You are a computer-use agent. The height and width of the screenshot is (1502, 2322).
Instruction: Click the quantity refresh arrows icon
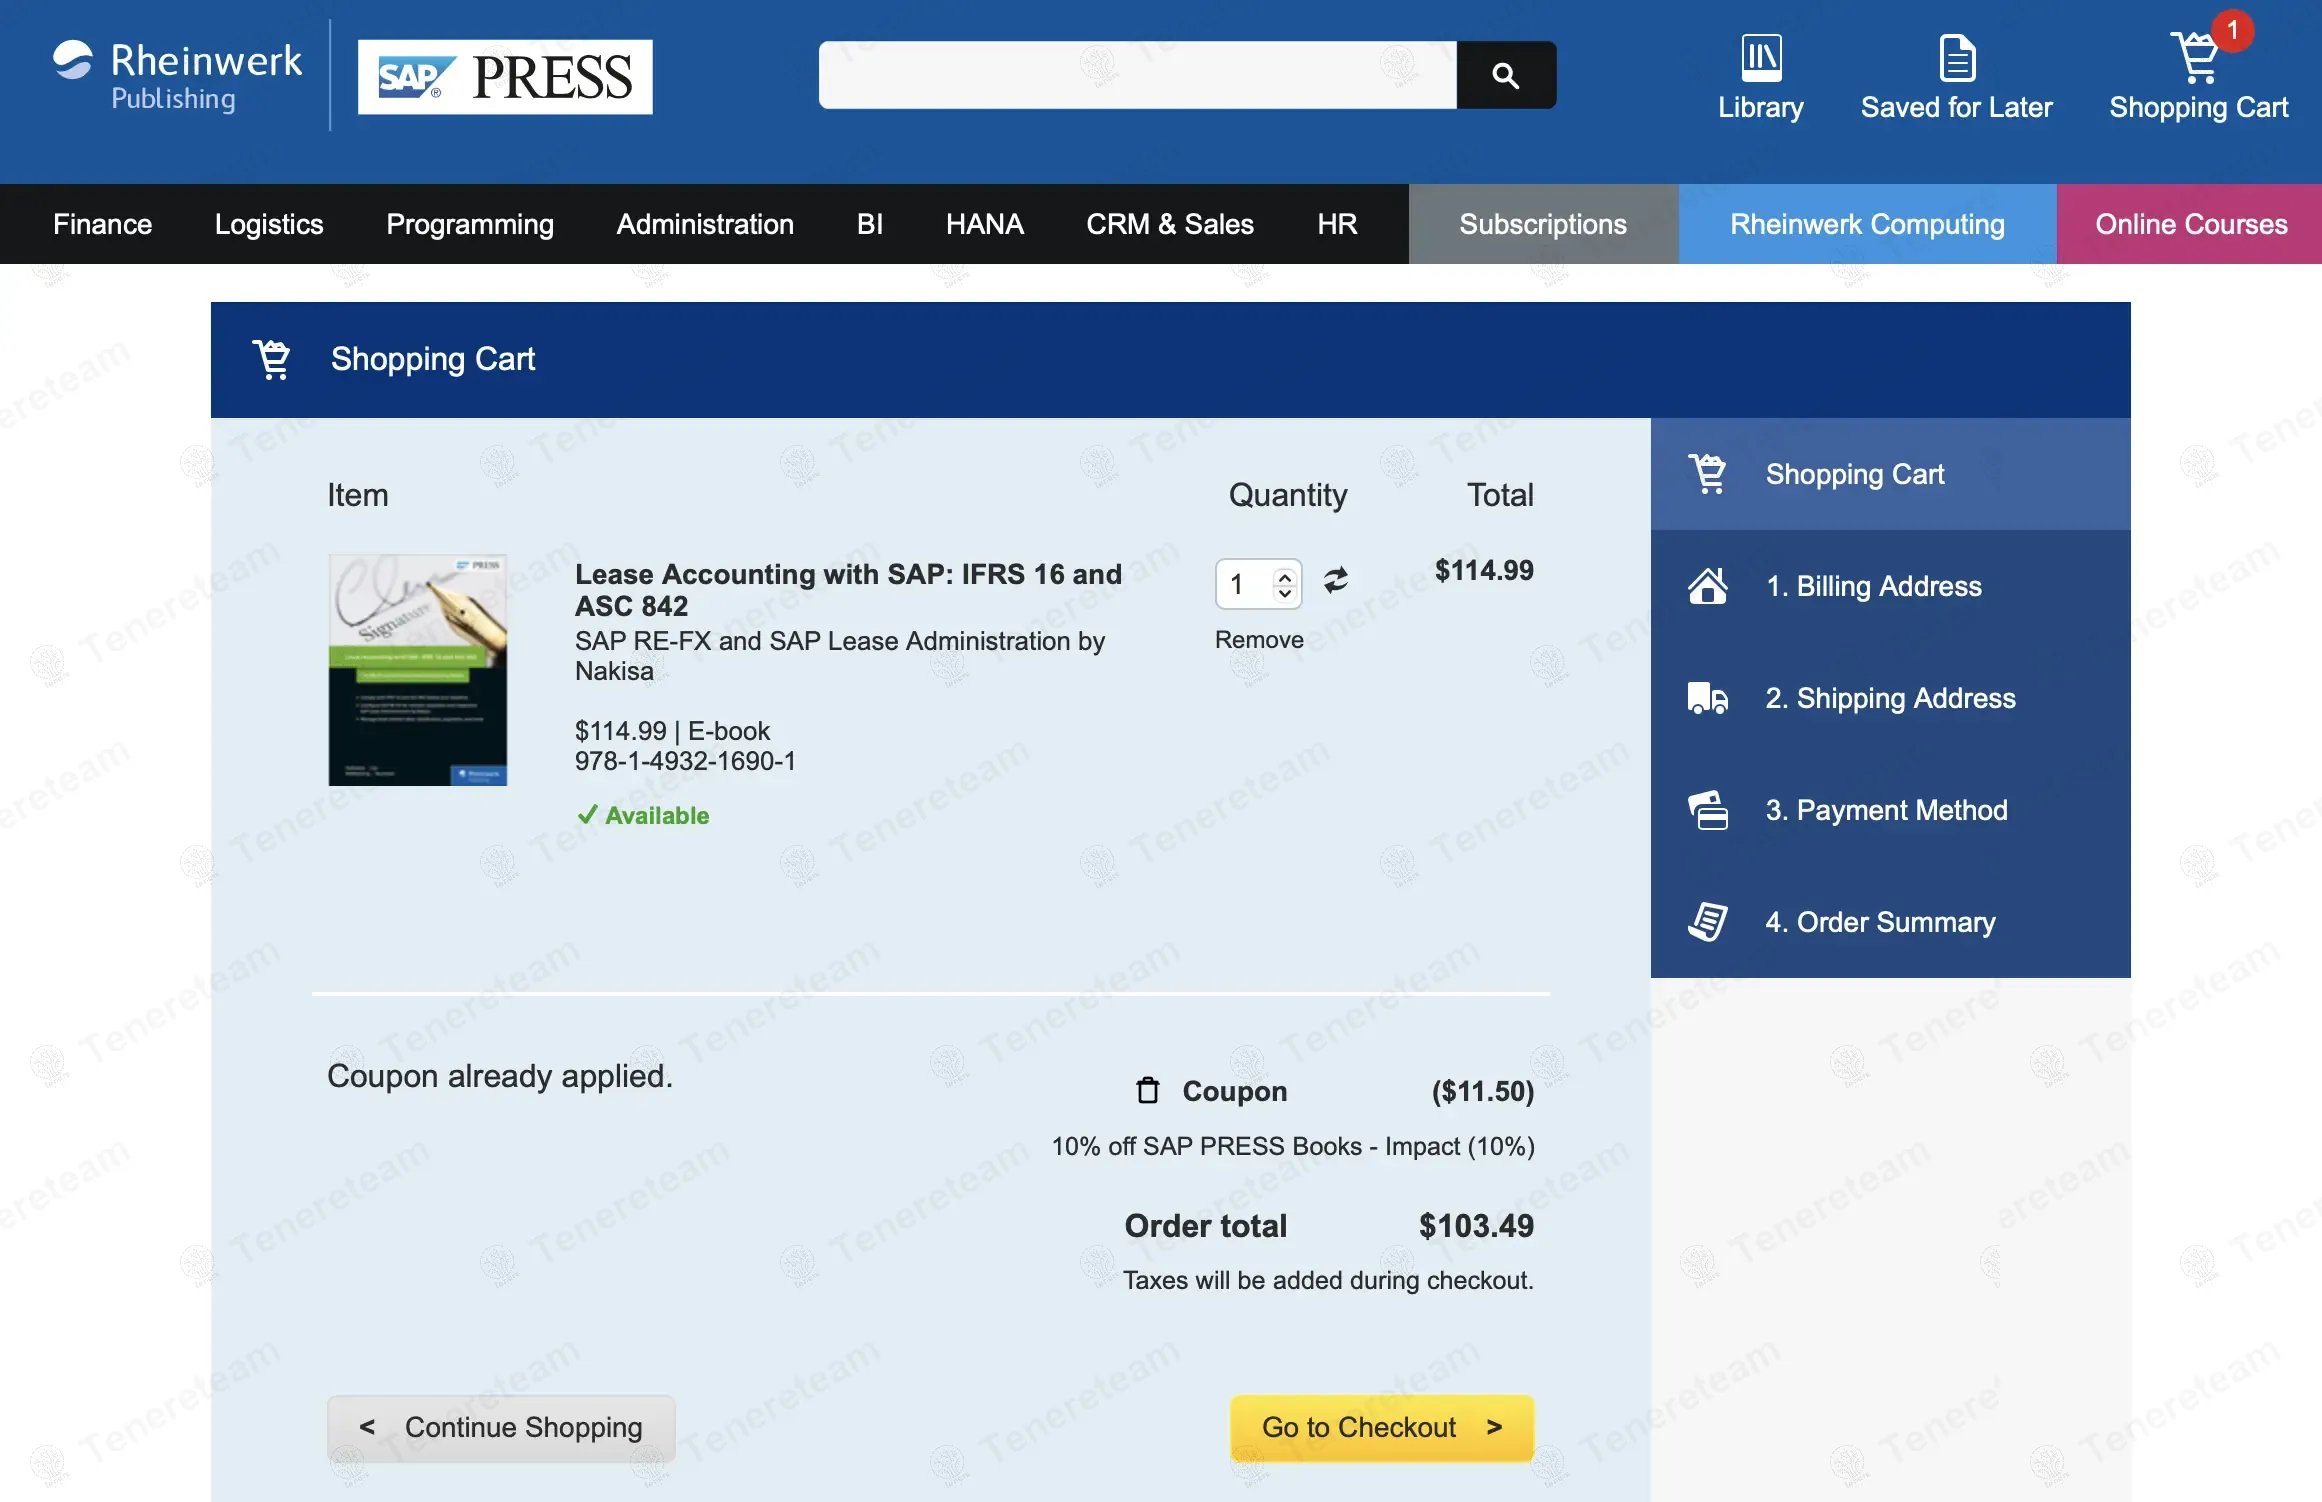[1336, 580]
